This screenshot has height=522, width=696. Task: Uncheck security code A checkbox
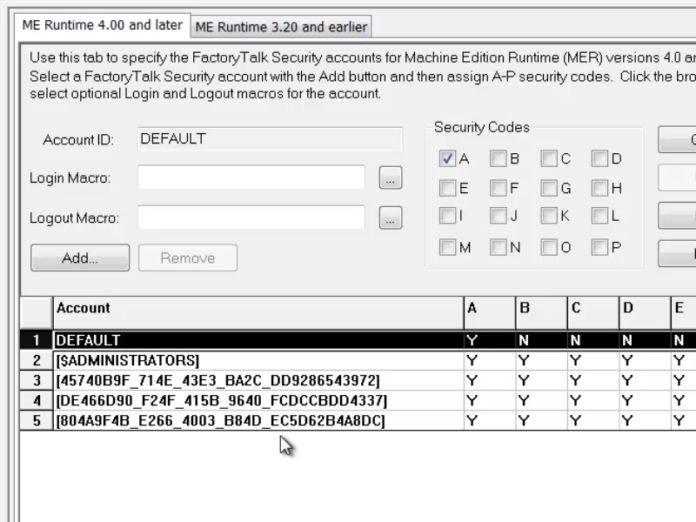[x=448, y=158]
